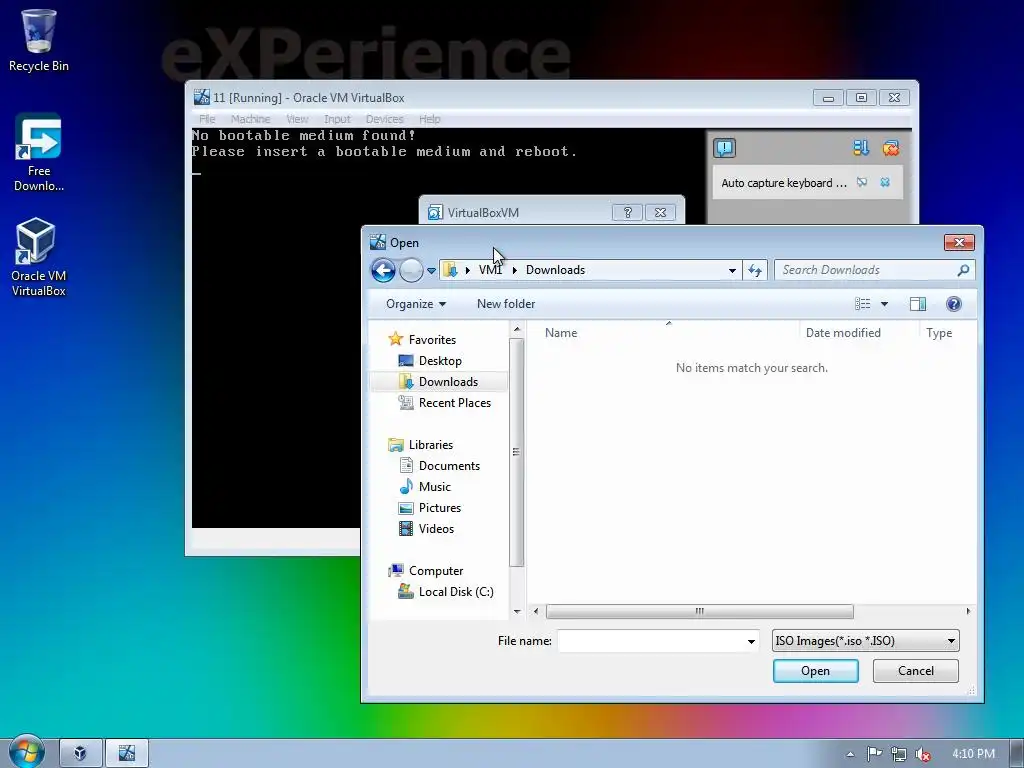
Task: Dismiss the Auto capture keyboard notification
Action: pyautogui.click(x=885, y=182)
